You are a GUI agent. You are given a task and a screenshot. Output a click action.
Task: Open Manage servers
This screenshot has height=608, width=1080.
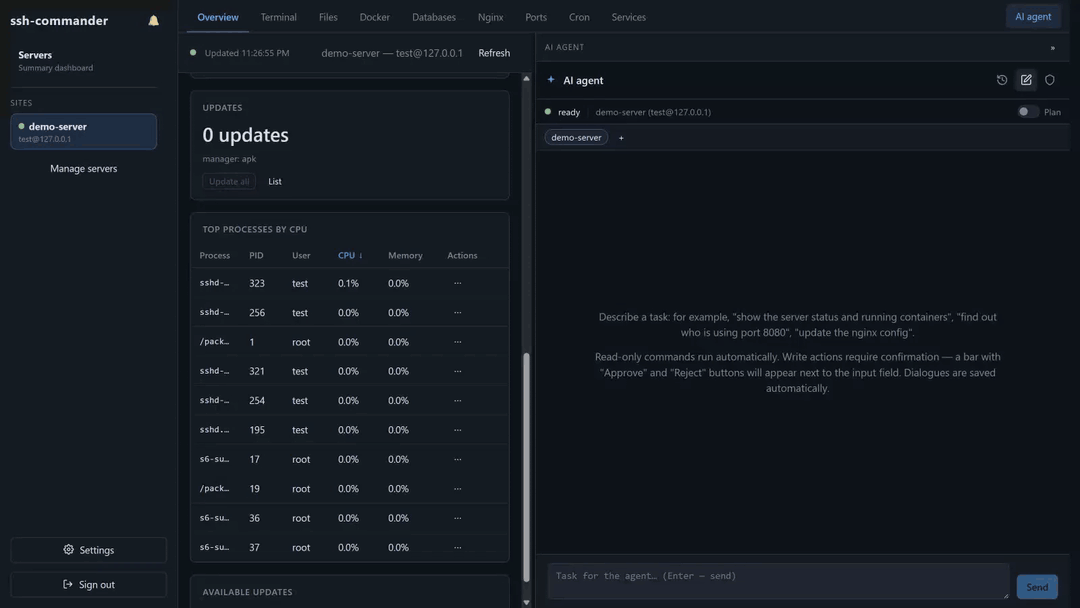click(x=83, y=169)
